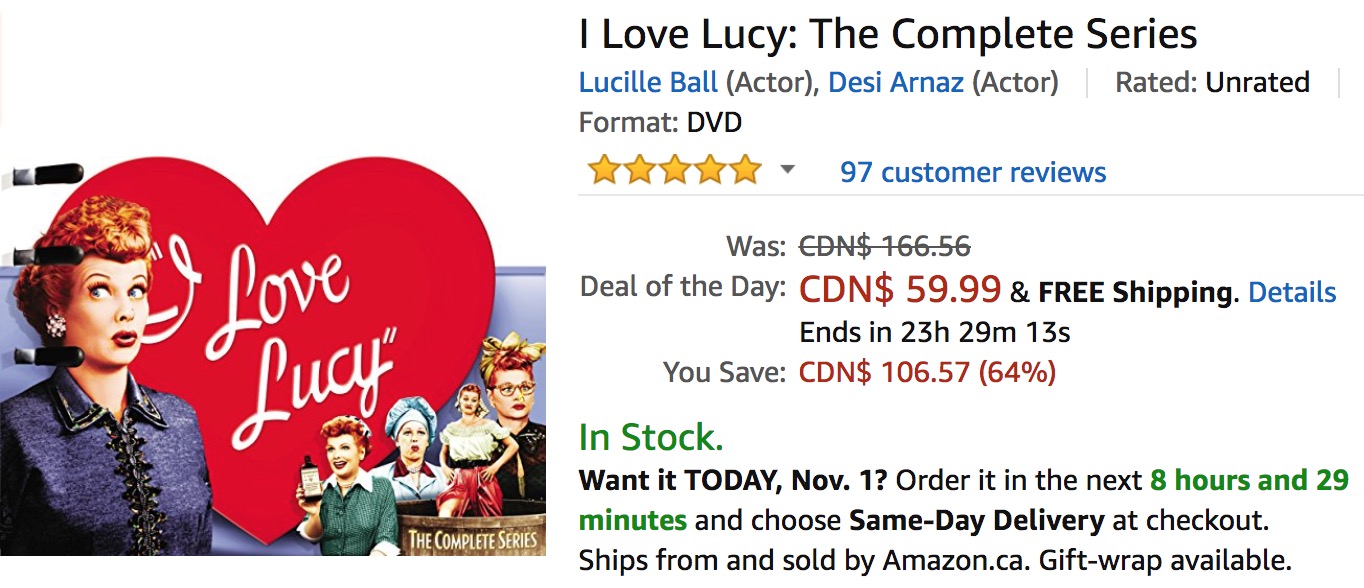Click the Ends in countdown timer
1364x588 pixels.
935,332
